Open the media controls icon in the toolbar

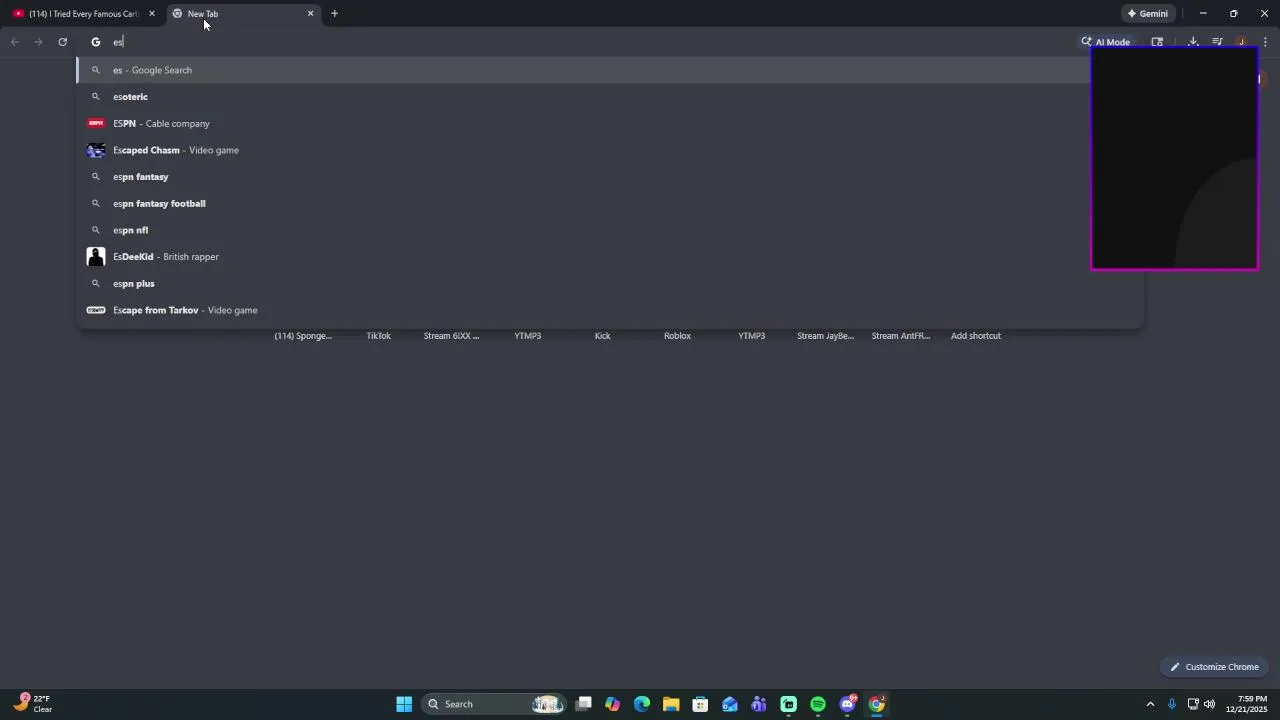click(x=1217, y=42)
